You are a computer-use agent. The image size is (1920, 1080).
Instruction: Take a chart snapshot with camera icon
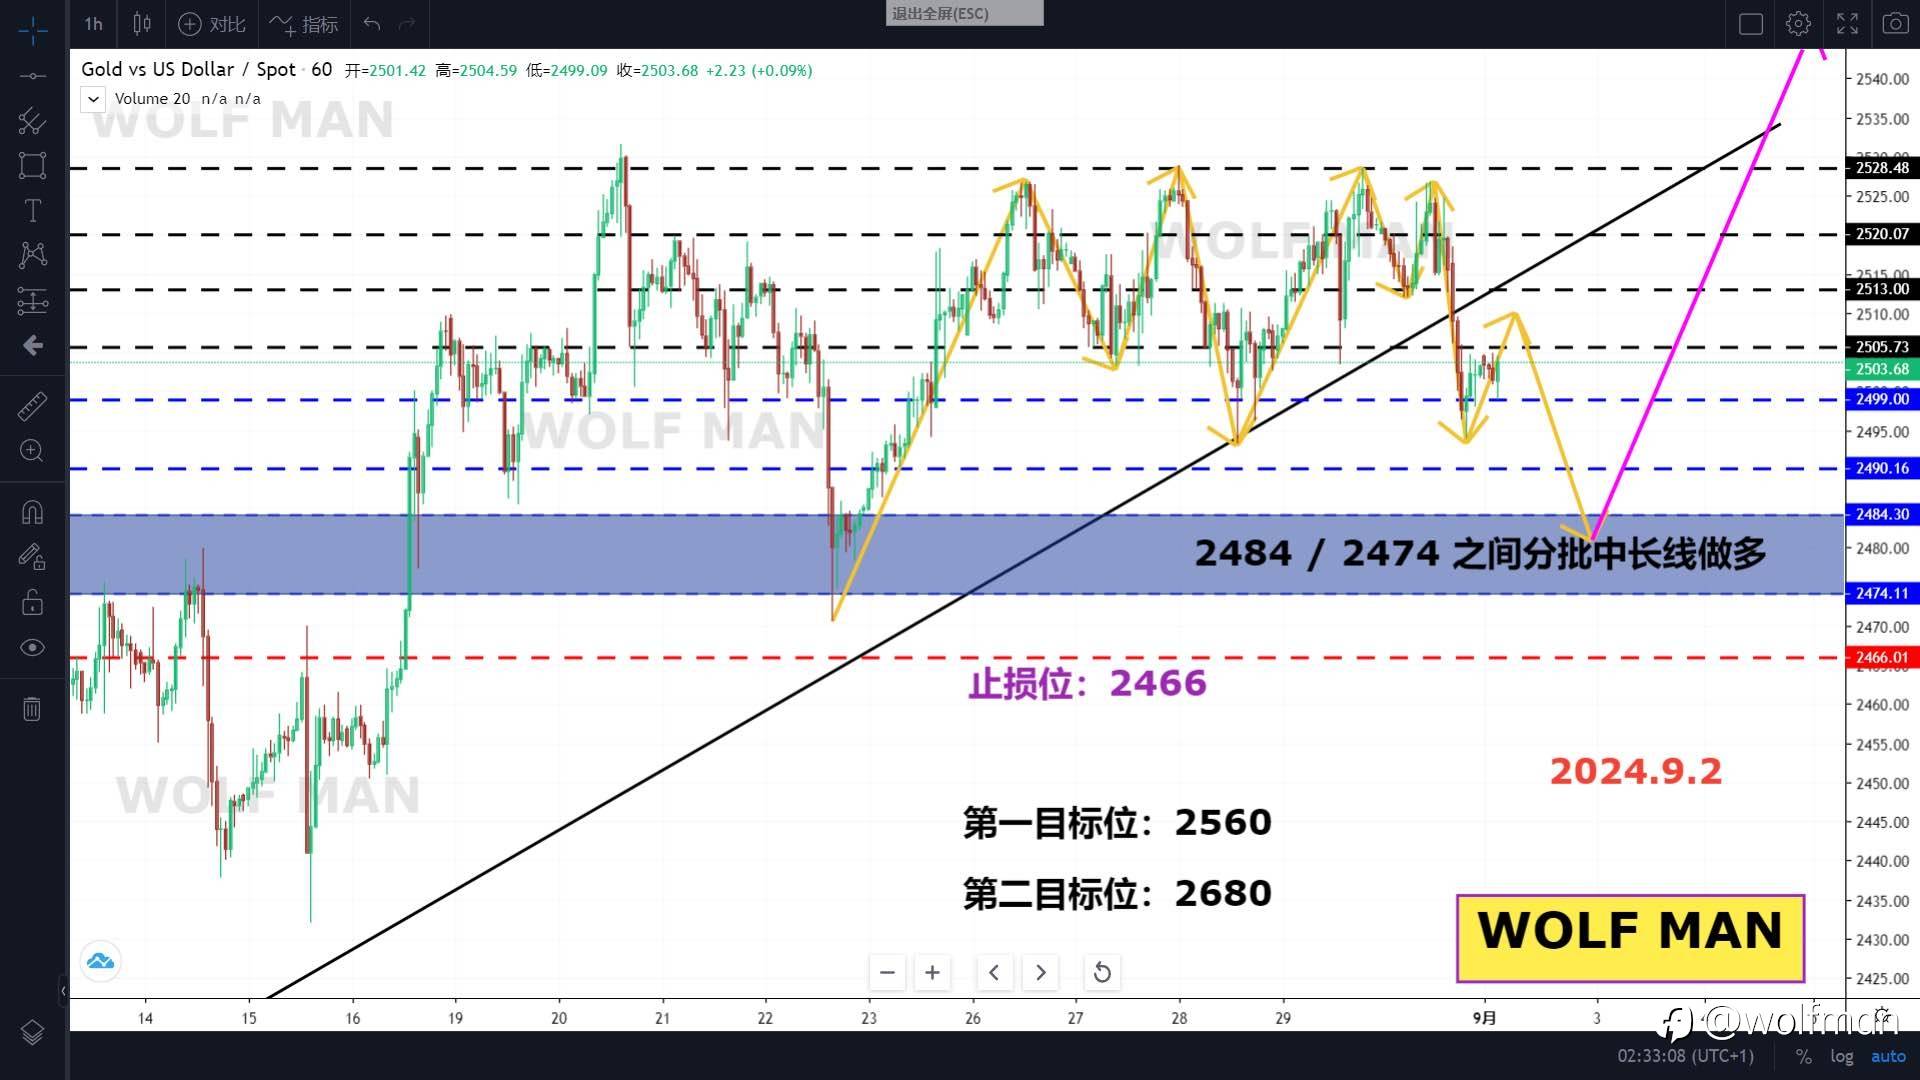[1894, 24]
